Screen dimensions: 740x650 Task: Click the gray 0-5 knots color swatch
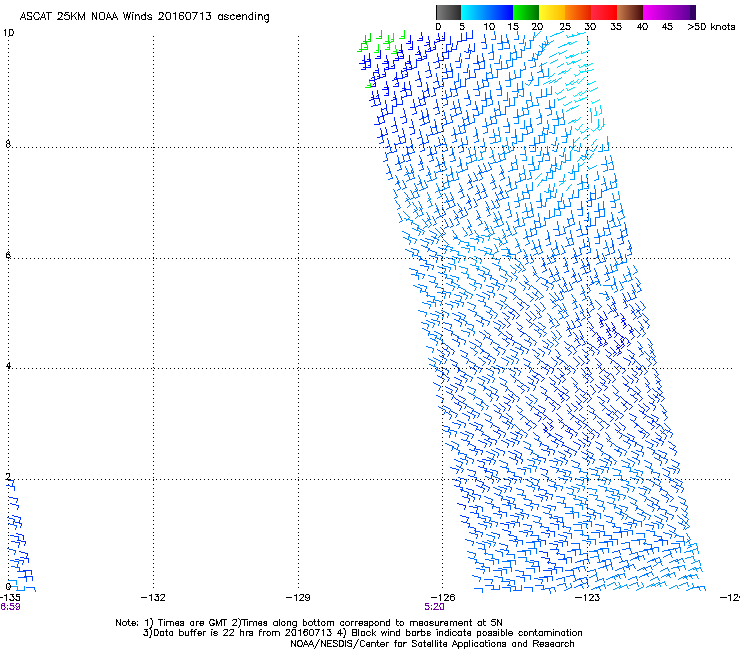[x=448, y=12]
